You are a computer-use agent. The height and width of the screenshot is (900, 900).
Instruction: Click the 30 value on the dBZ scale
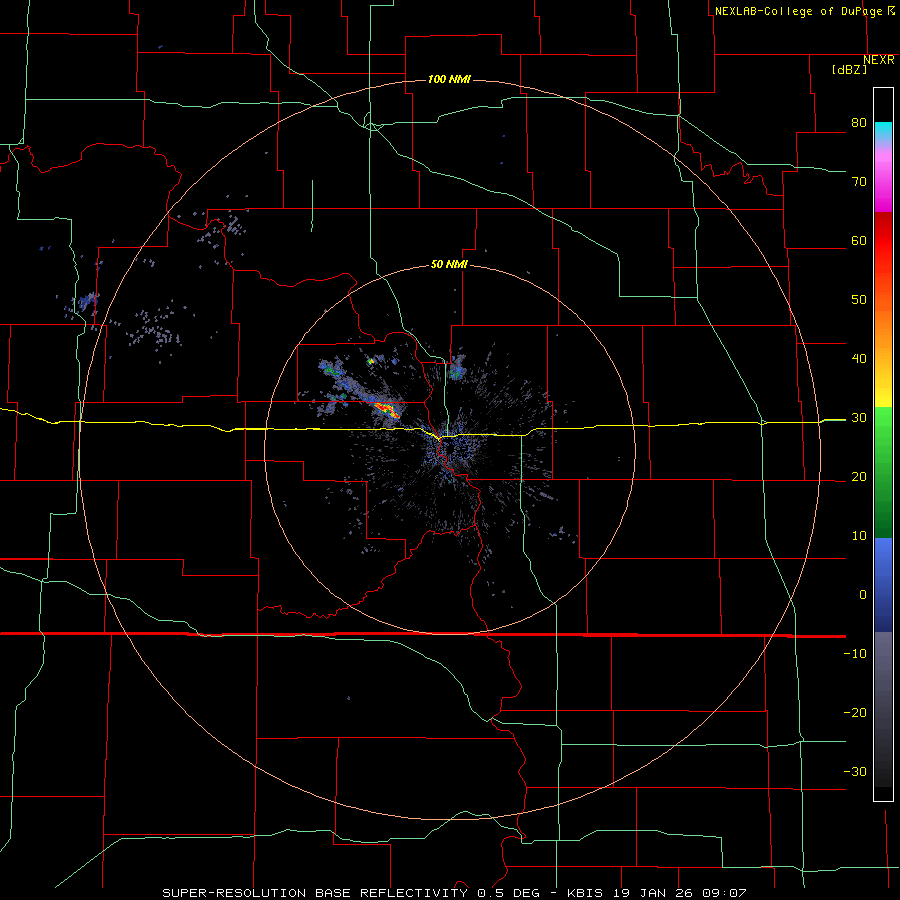pyautogui.click(x=859, y=418)
